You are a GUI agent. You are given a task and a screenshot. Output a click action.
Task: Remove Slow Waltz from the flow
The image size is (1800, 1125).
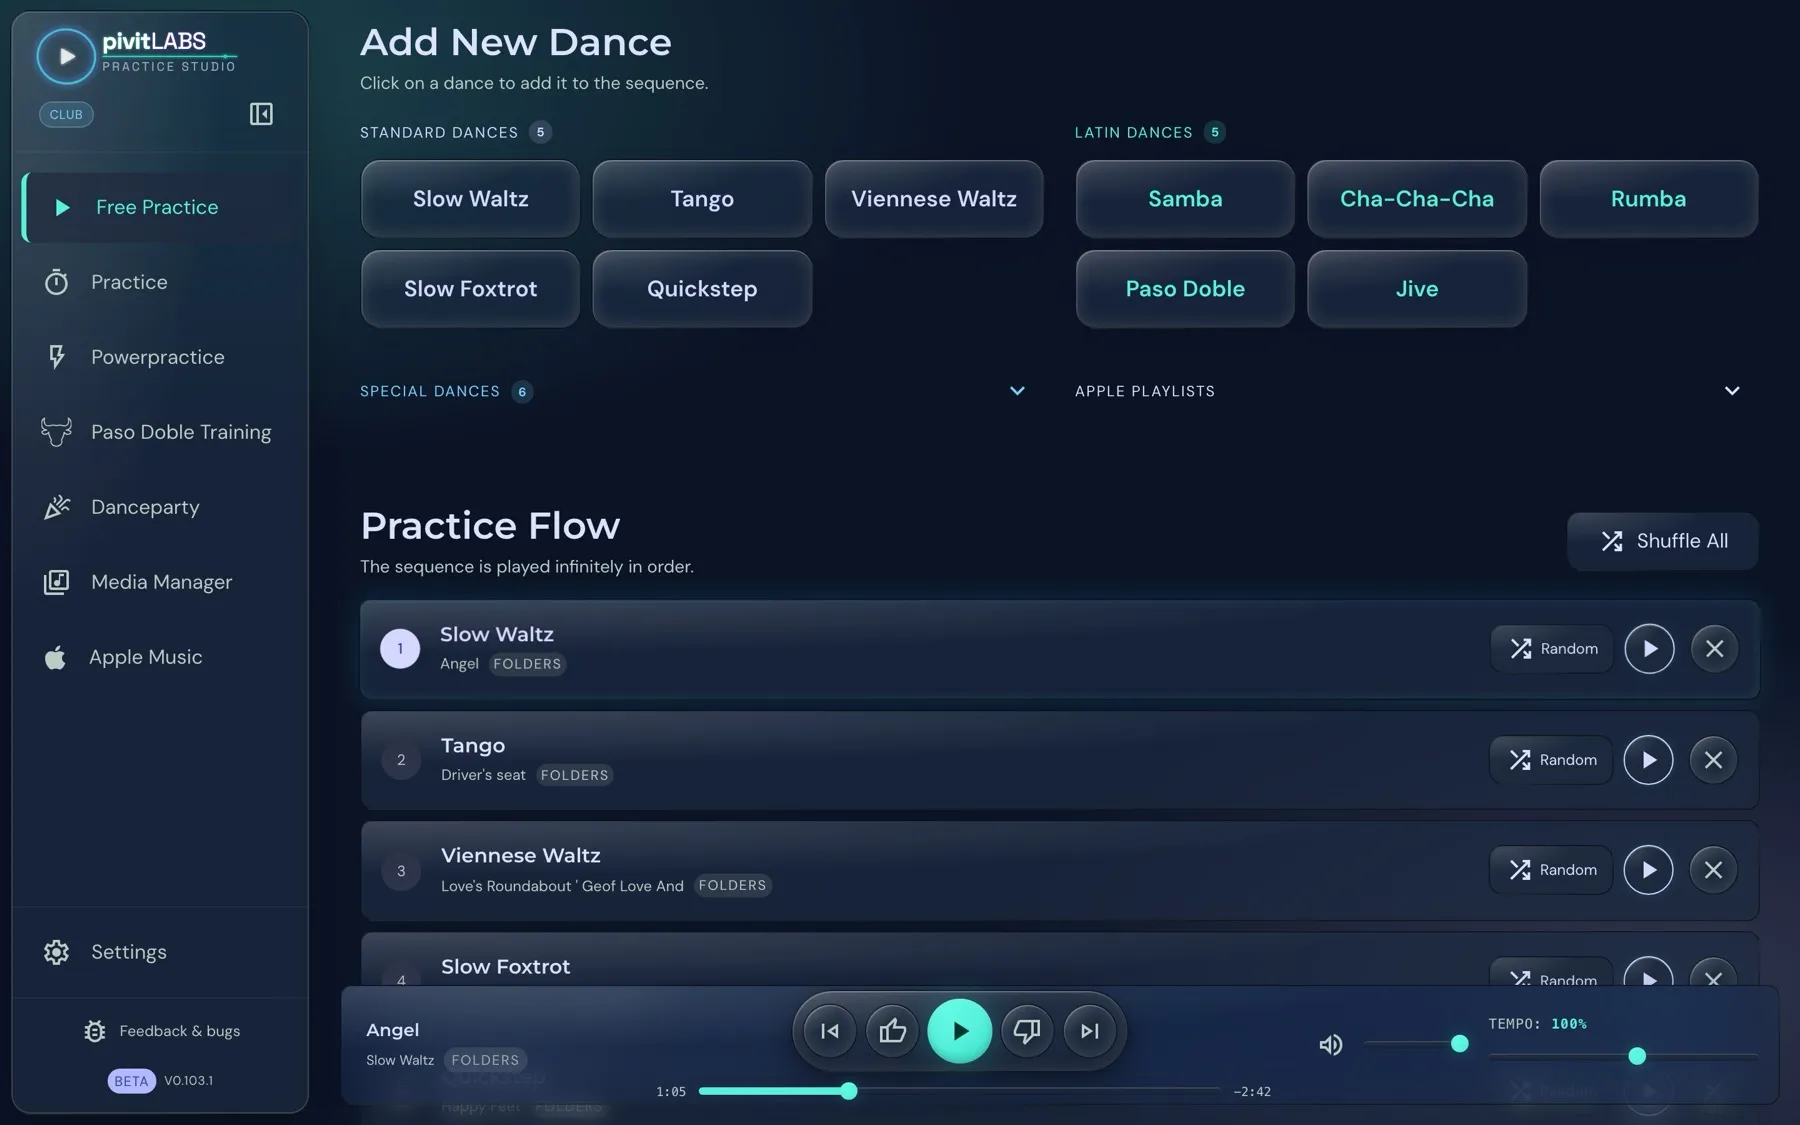1714,649
